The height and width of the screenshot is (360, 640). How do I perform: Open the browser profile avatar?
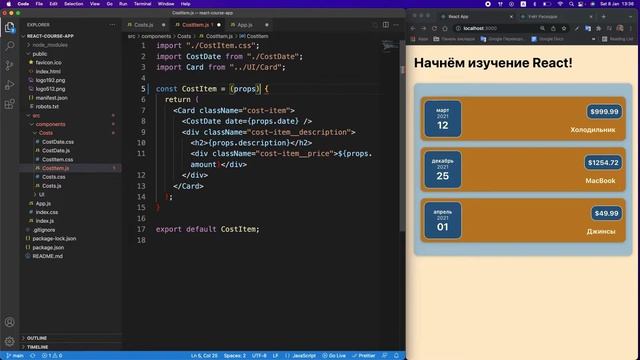point(620,28)
